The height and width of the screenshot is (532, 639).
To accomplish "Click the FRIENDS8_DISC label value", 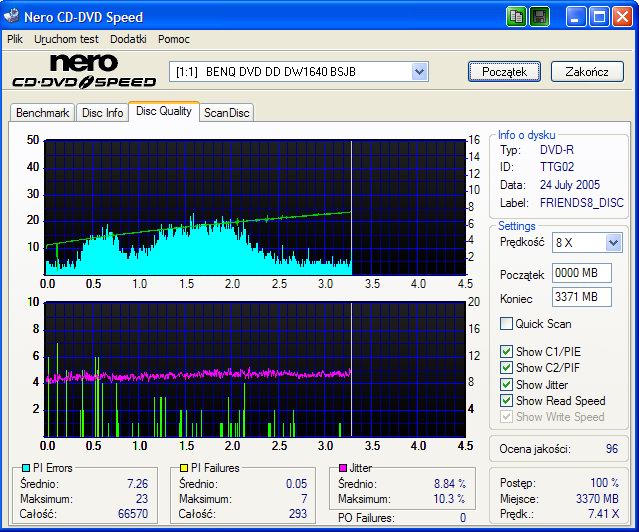I will pyautogui.click(x=582, y=203).
